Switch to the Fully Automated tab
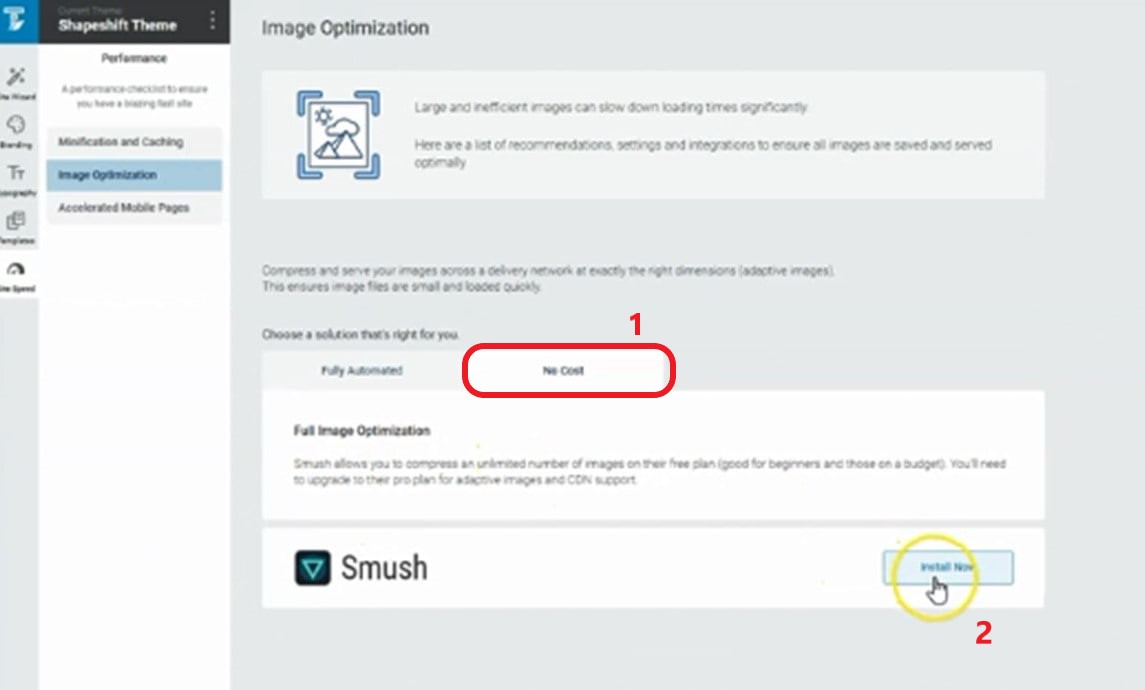 (361, 371)
